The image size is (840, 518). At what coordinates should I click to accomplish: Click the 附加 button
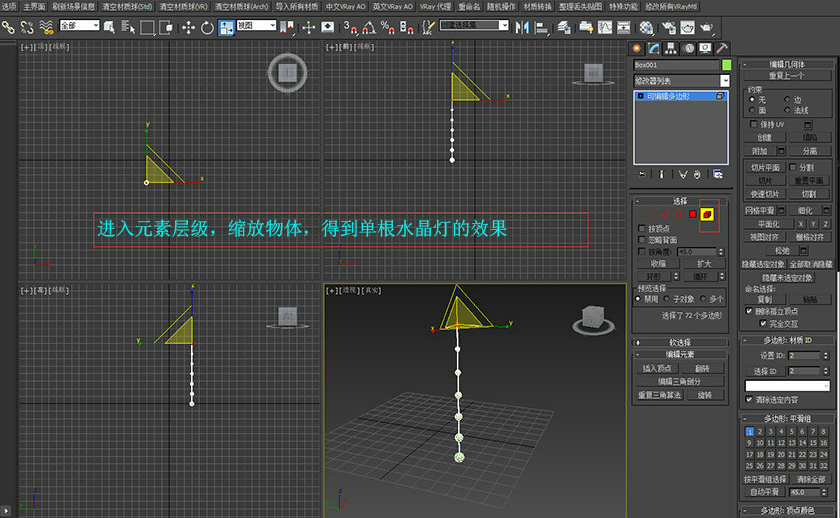[760, 151]
